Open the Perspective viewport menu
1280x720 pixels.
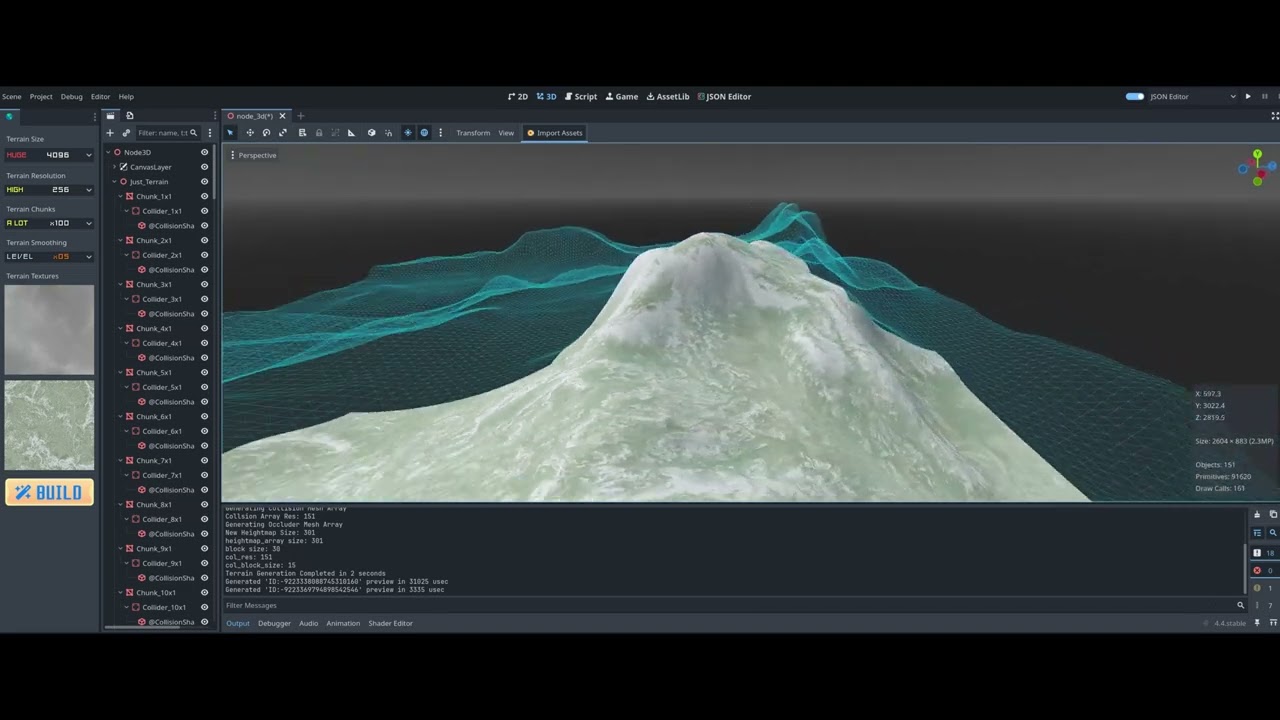point(253,155)
